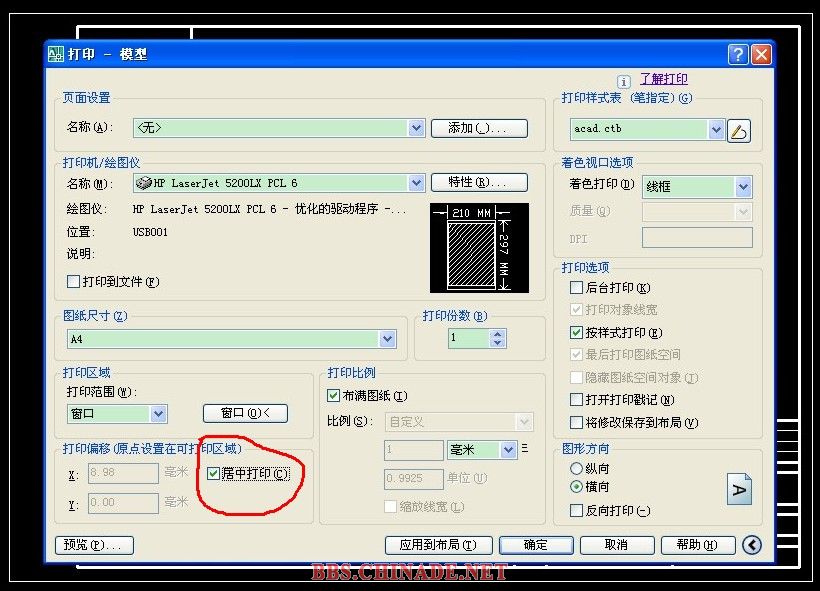
Task: Click the 帮助 help button
Action: (x=698, y=545)
